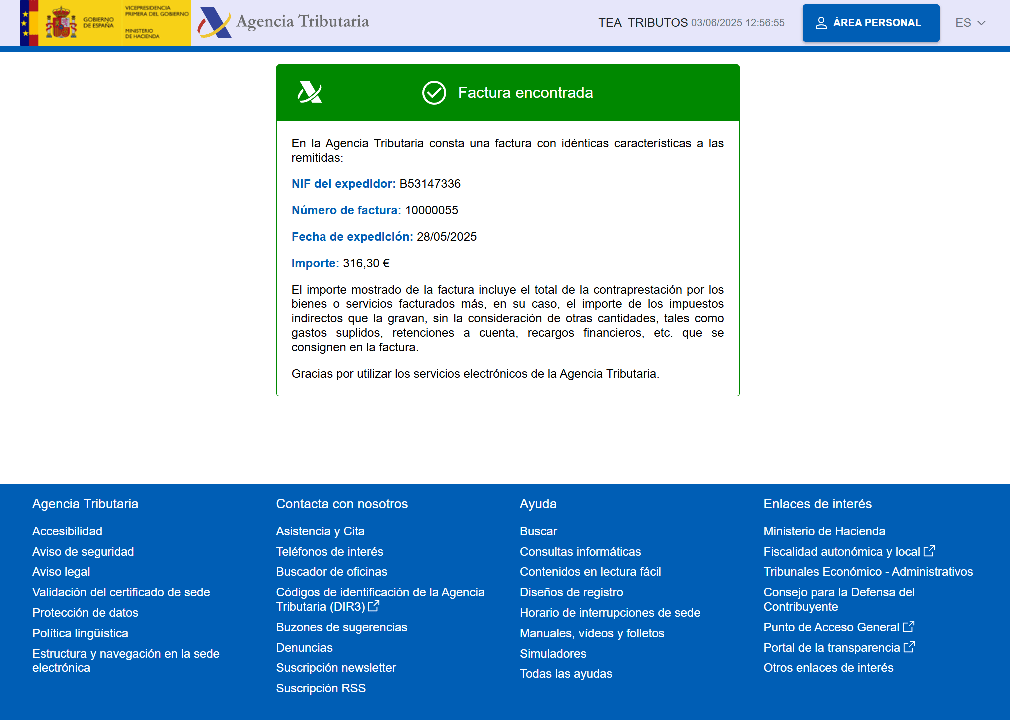Click the user icon in Área Personal

coord(821,23)
